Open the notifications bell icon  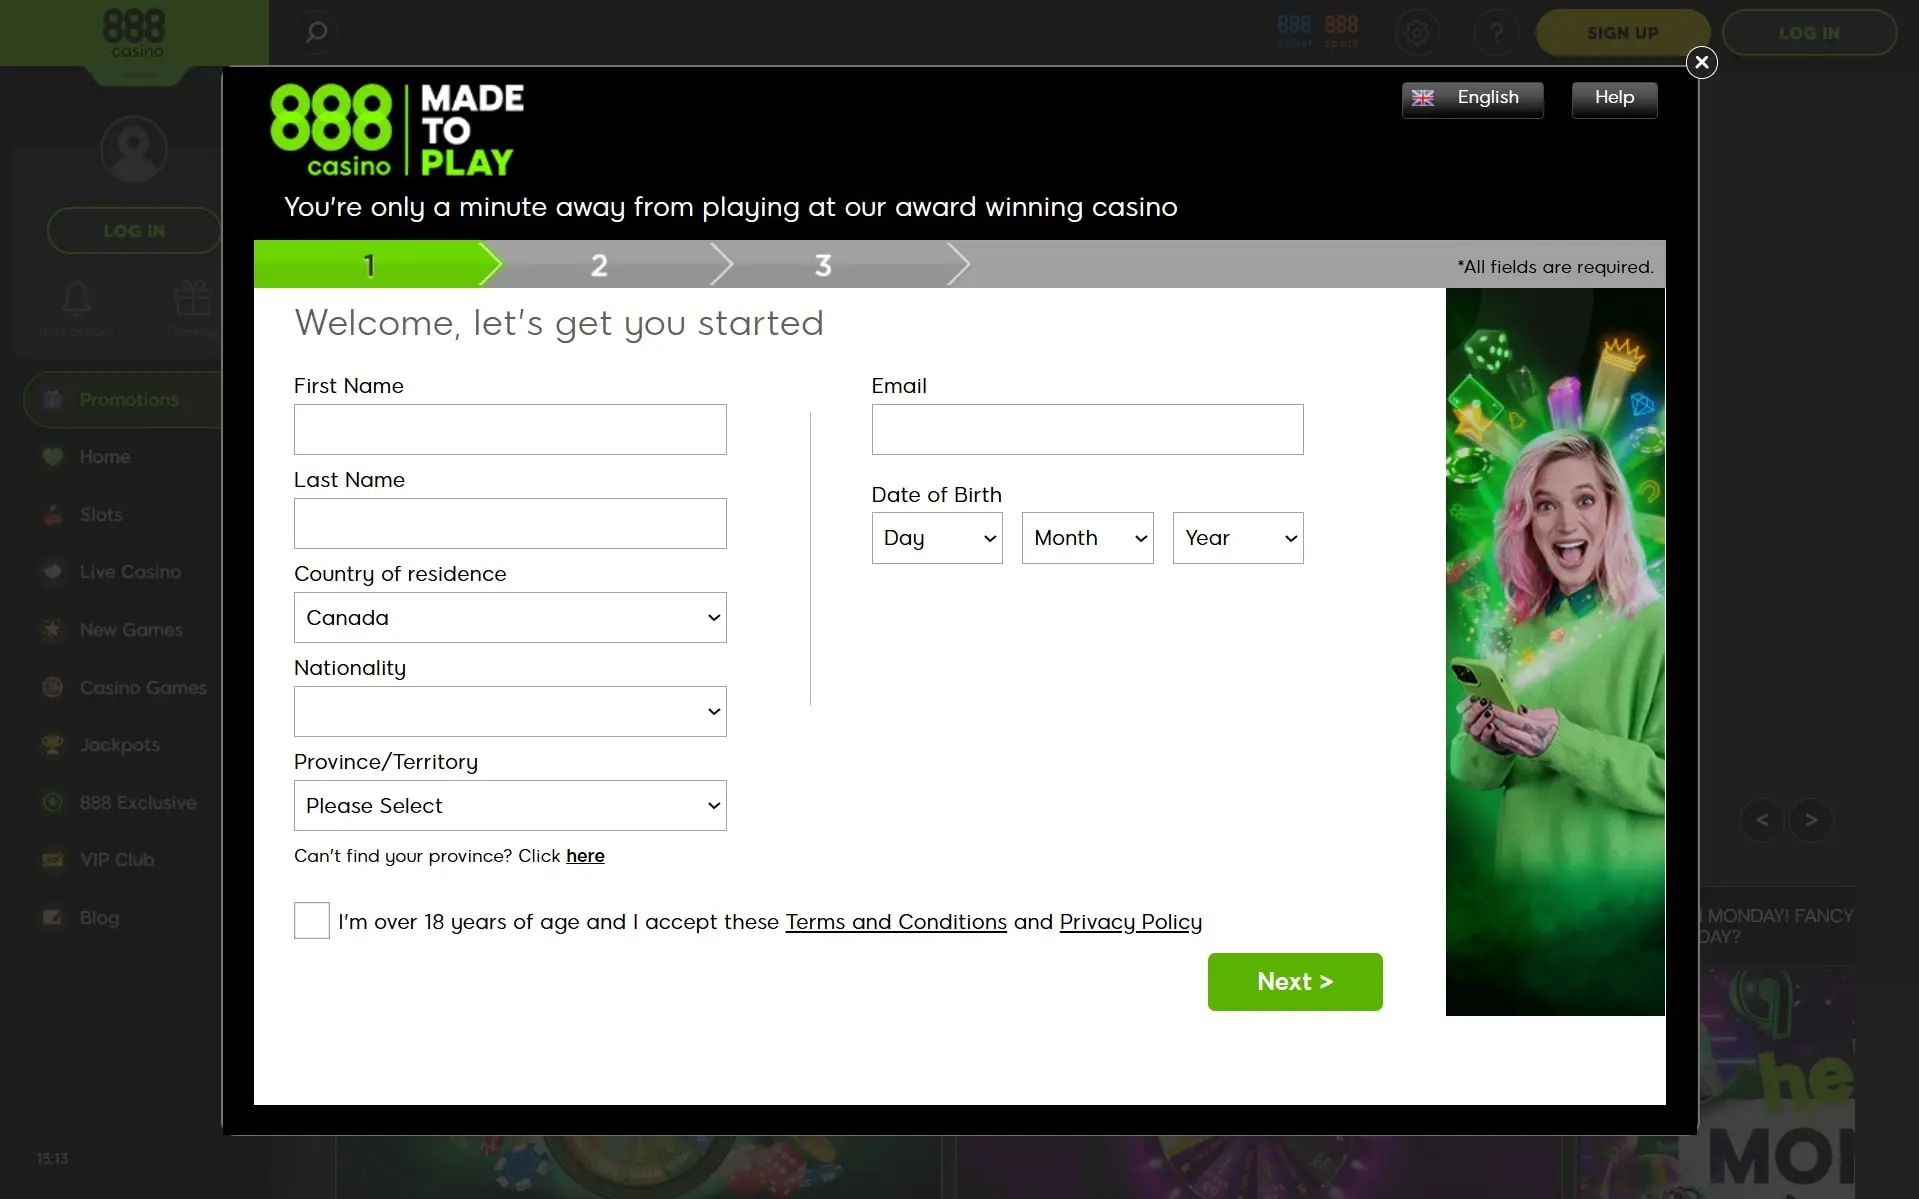click(77, 299)
